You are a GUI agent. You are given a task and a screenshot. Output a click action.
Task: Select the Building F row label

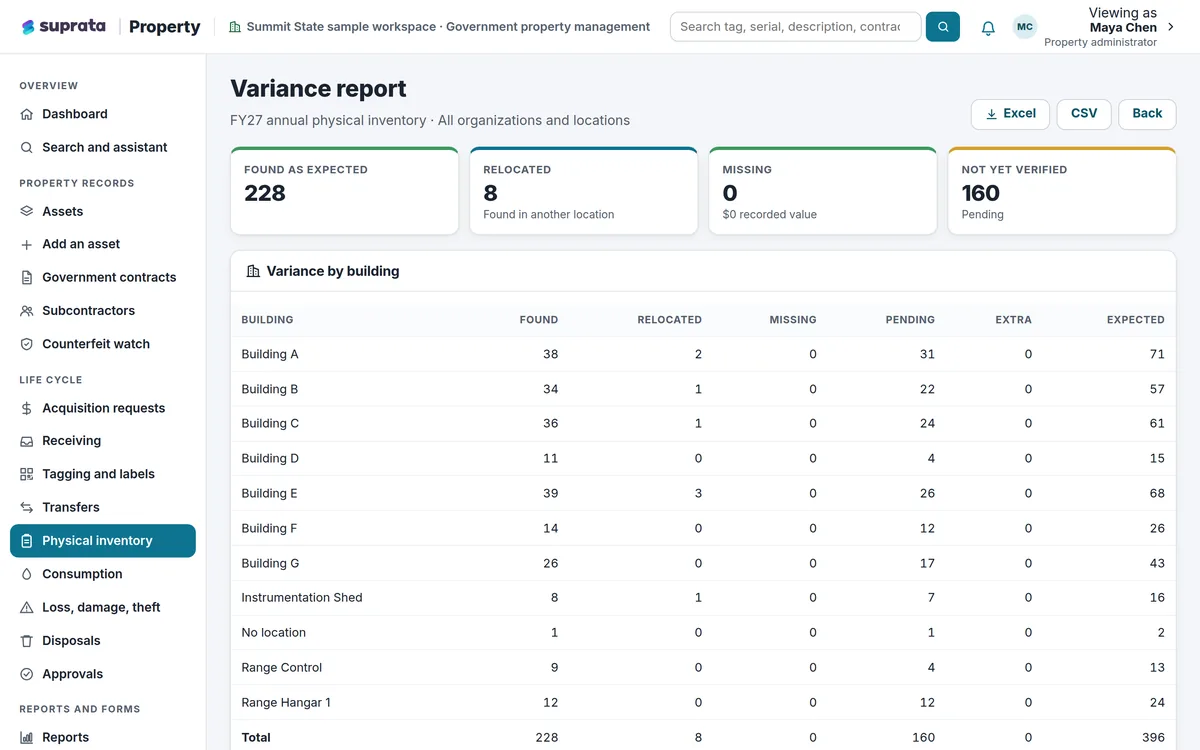(269, 528)
